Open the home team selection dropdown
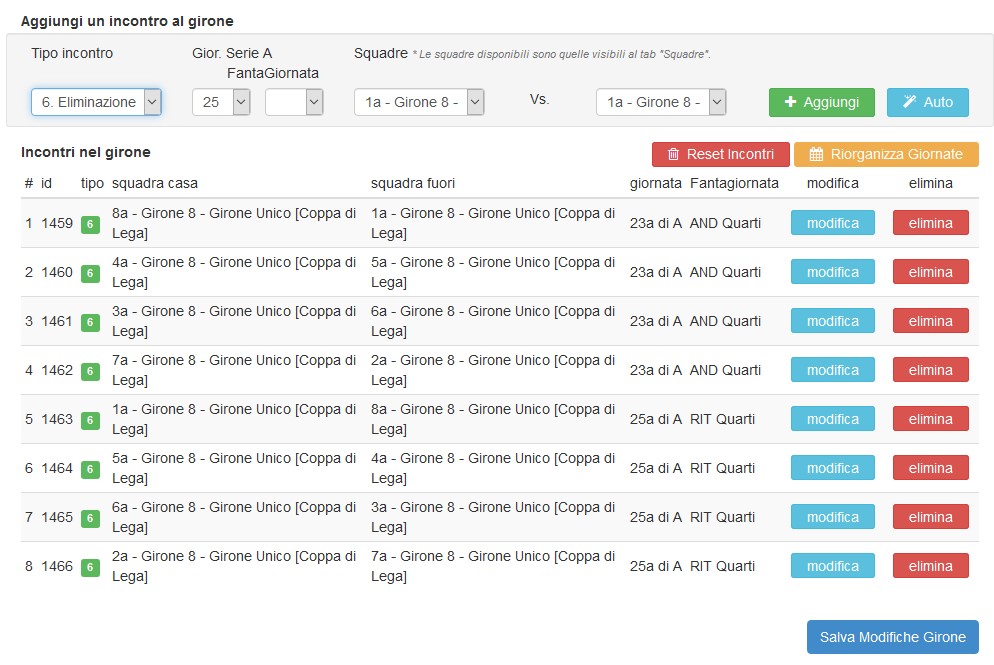The width and height of the screenshot is (994, 665). tap(419, 102)
